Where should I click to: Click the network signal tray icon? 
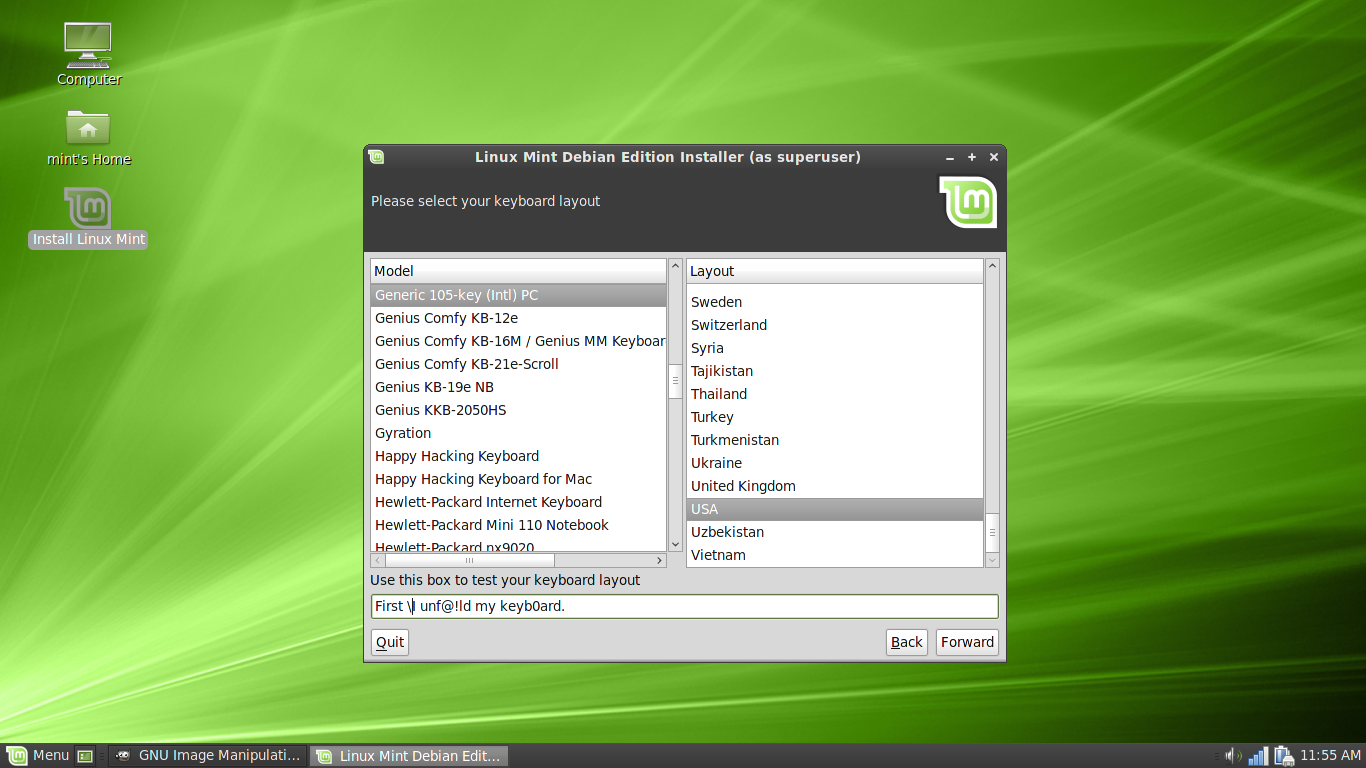click(x=1259, y=756)
